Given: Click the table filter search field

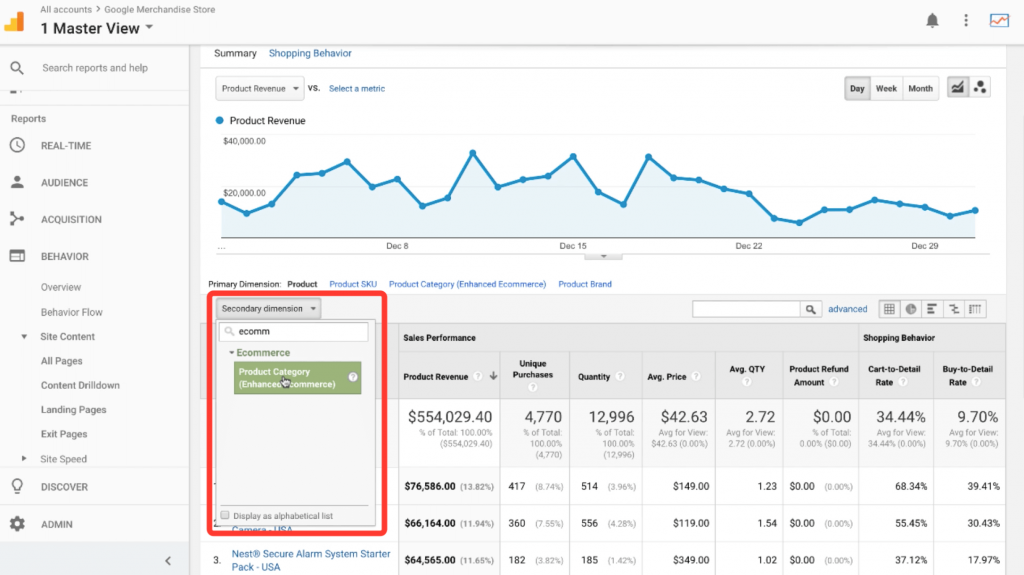Looking at the screenshot, I should (746, 309).
